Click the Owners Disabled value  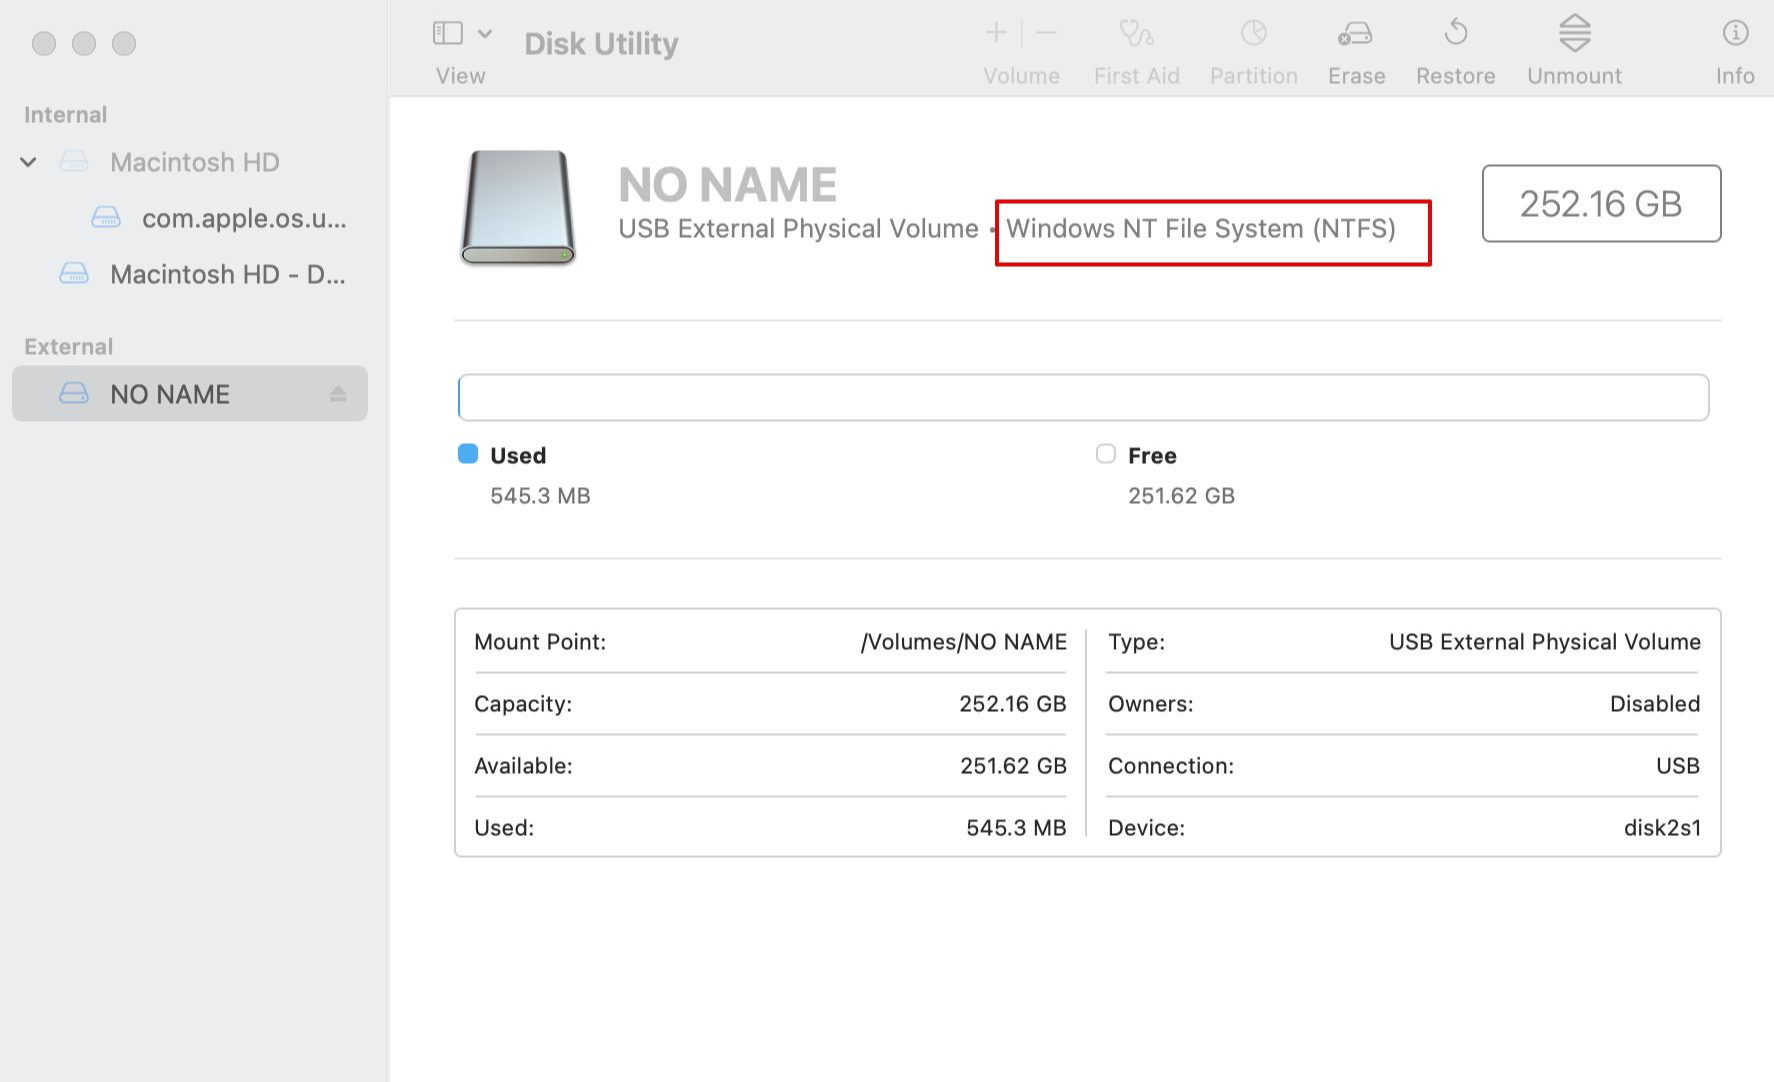click(1655, 704)
